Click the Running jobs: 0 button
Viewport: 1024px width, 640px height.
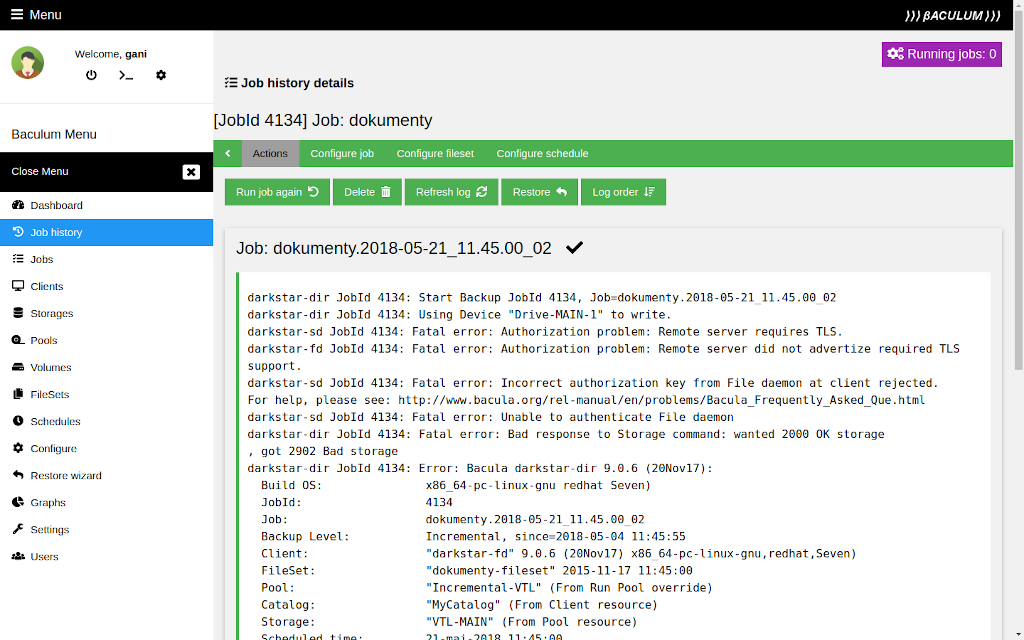tap(941, 54)
